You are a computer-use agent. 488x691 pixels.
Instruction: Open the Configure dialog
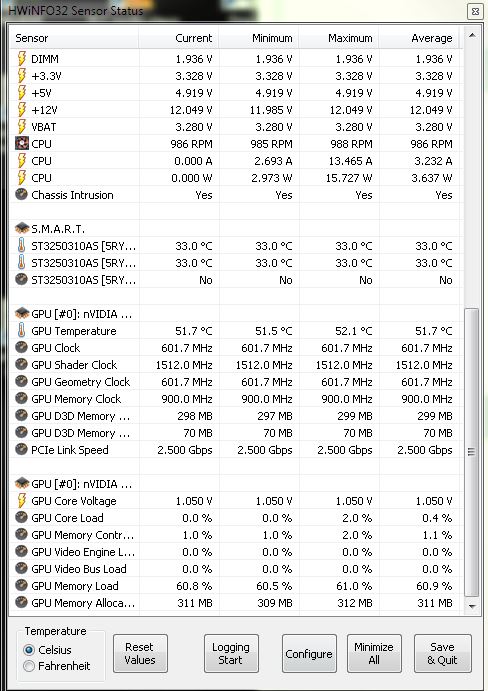pyautogui.click(x=309, y=654)
